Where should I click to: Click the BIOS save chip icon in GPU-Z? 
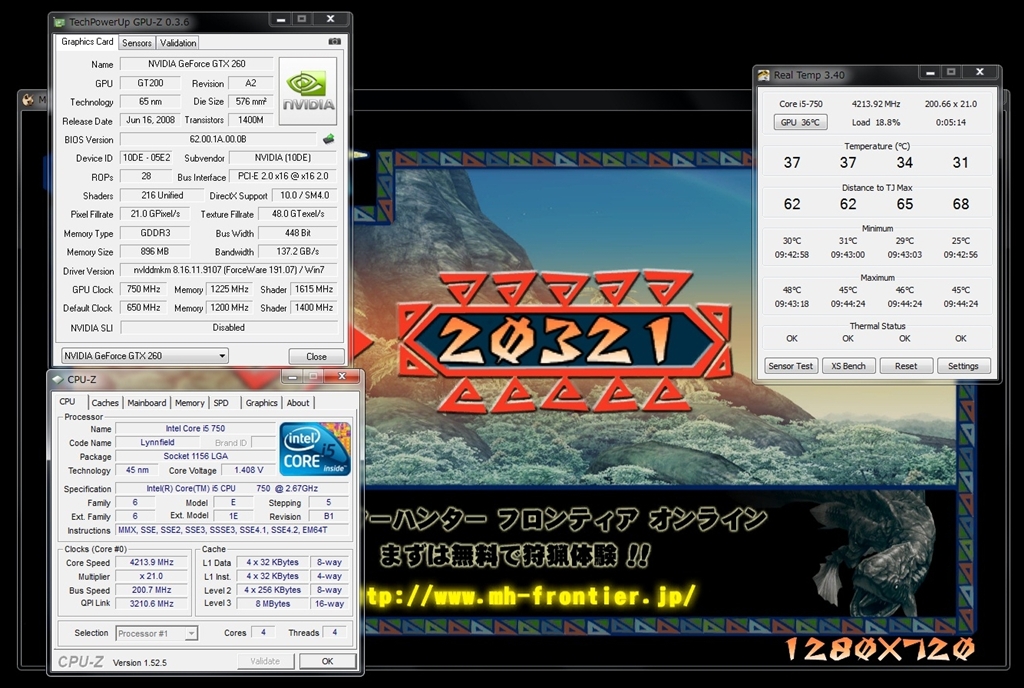pos(328,138)
